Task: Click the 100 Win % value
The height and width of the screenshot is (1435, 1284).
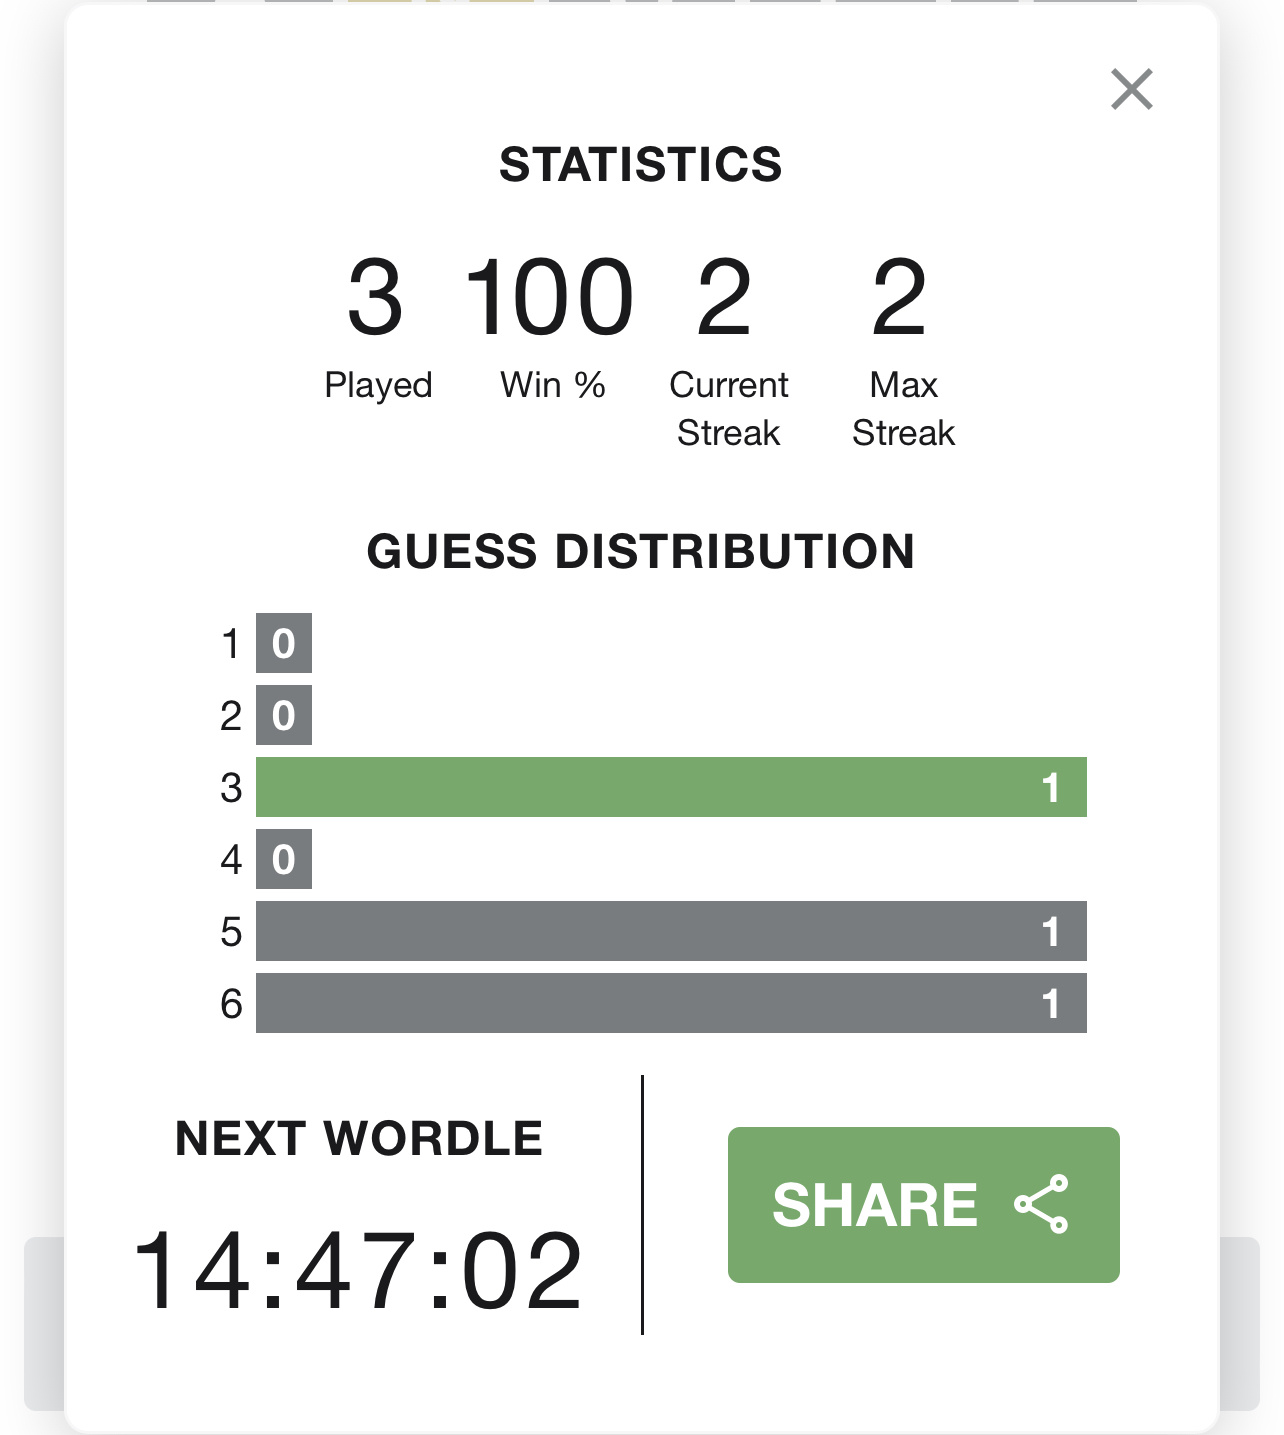Action: [550, 297]
